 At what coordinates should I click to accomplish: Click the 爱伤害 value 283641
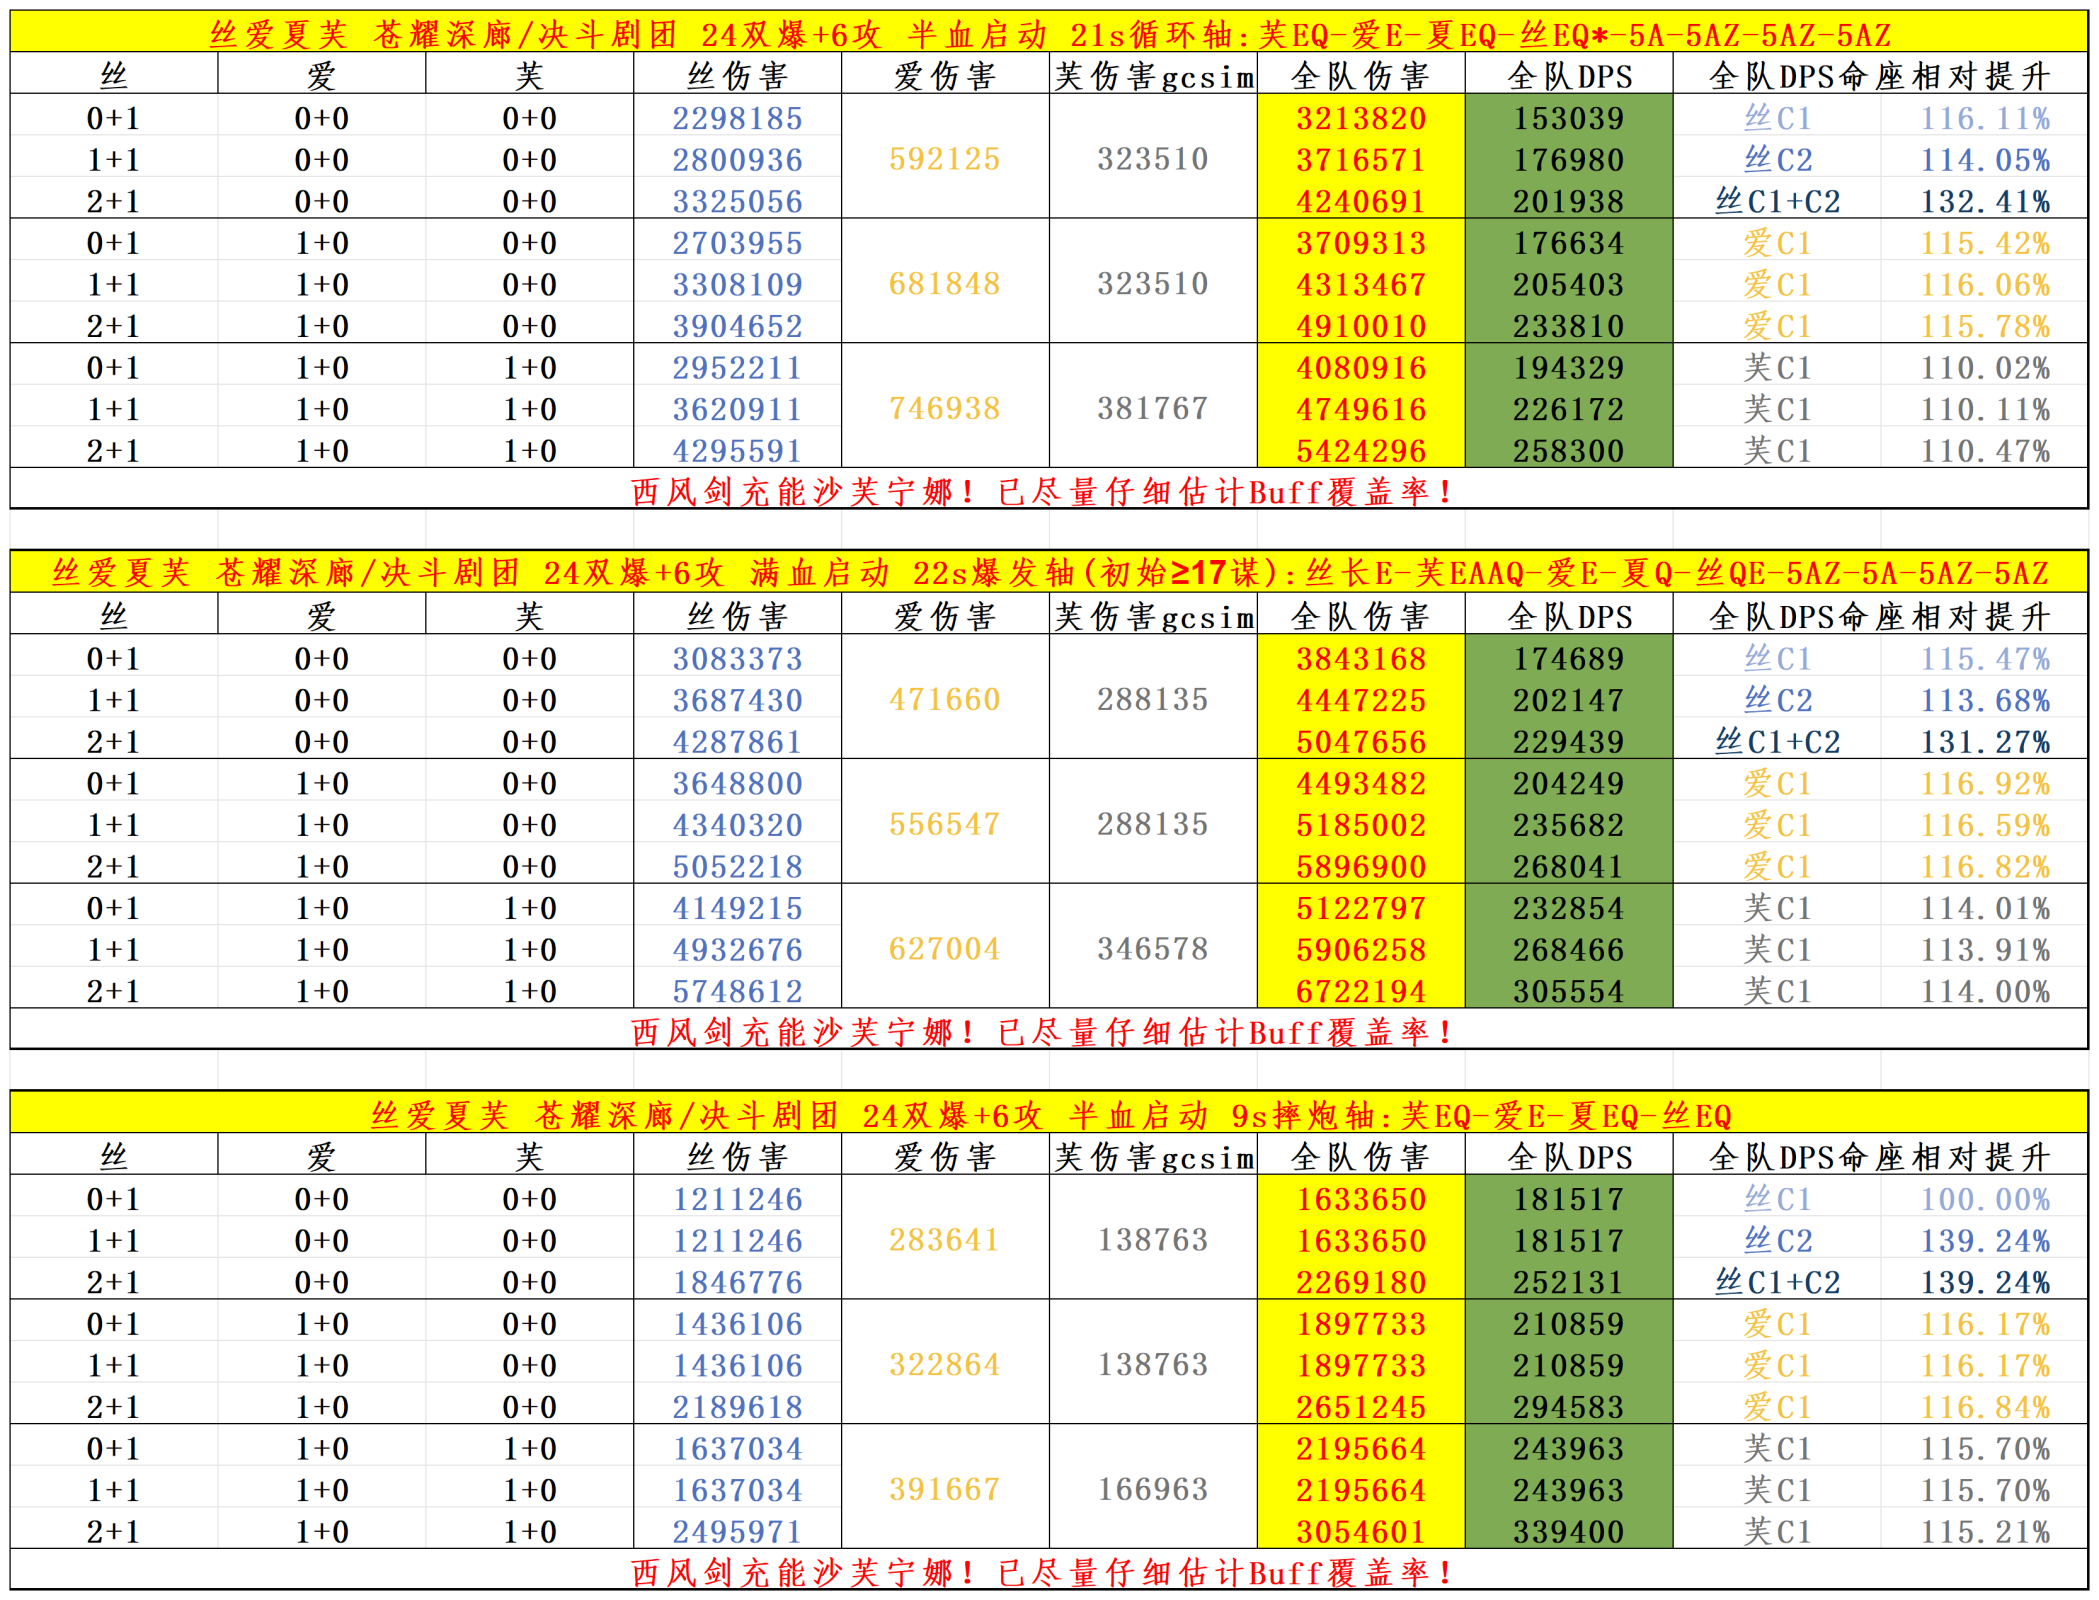[x=945, y=1240]
